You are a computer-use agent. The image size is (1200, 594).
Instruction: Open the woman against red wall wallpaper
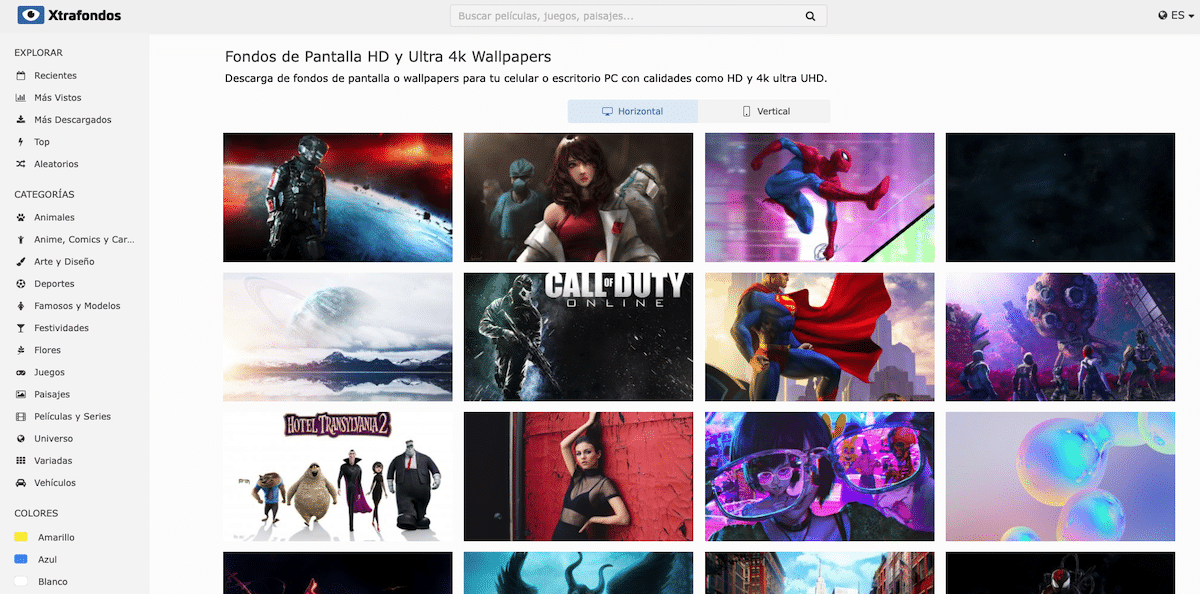pyautogui.click(x=578, y=477)
